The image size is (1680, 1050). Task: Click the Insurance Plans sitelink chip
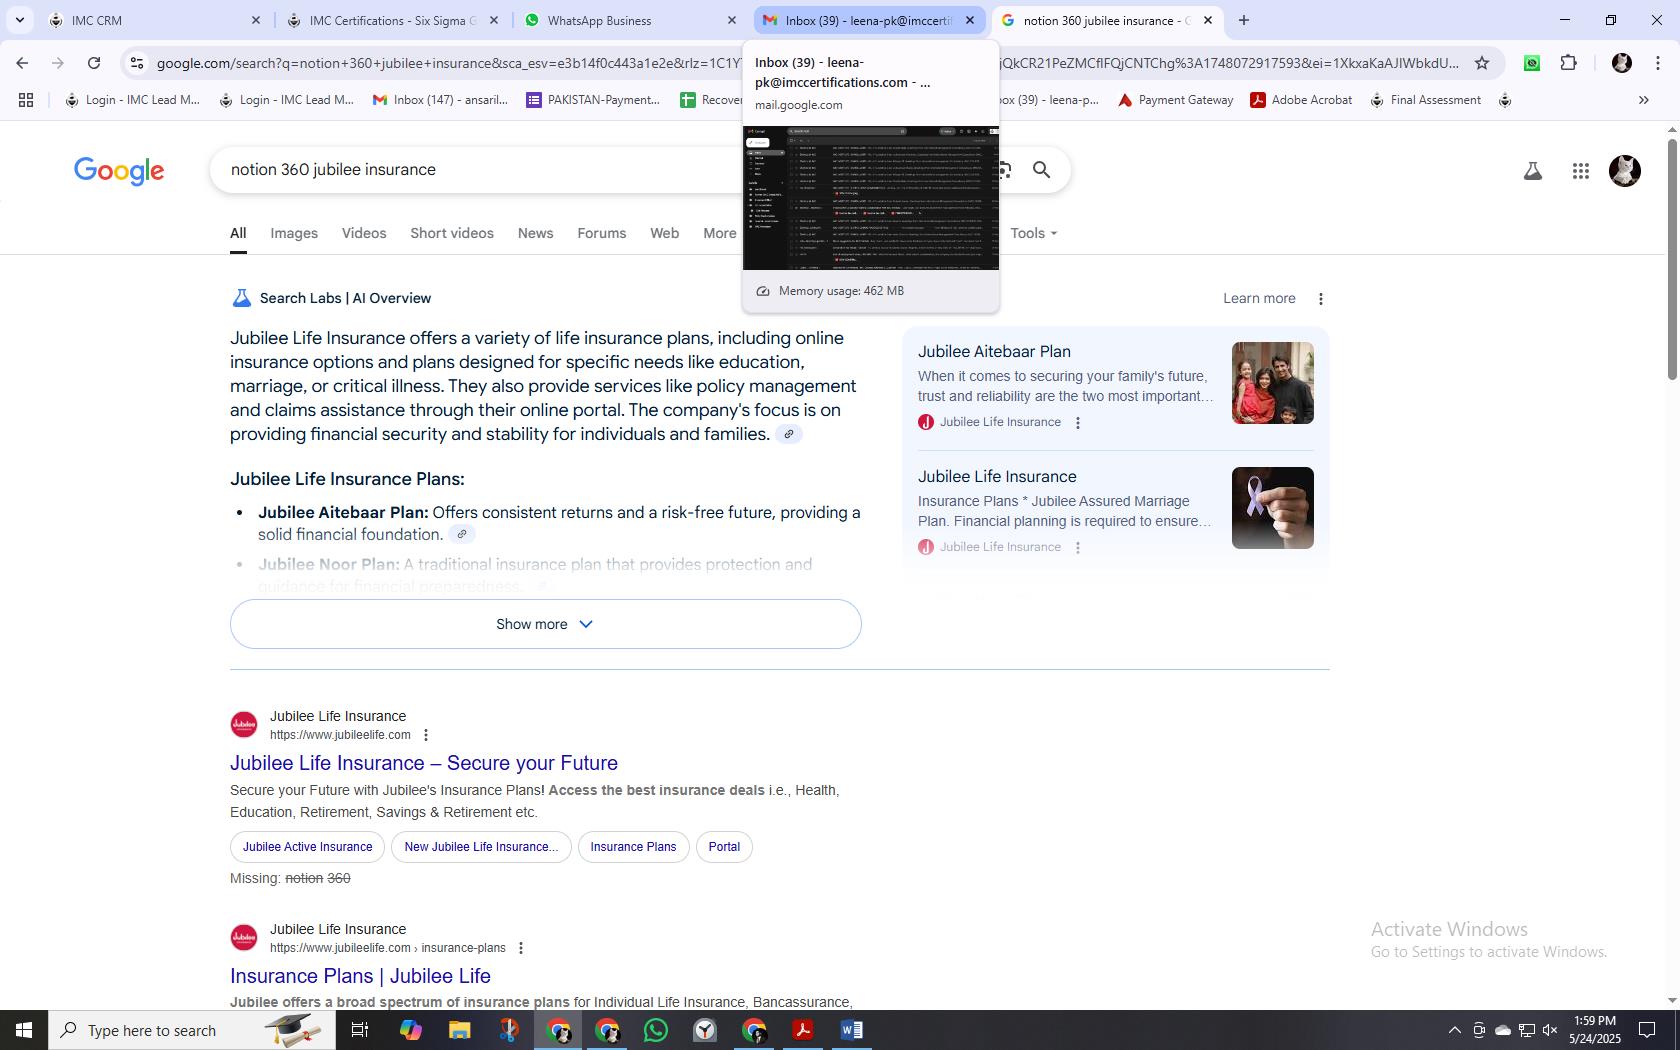(x=633, y=847)
